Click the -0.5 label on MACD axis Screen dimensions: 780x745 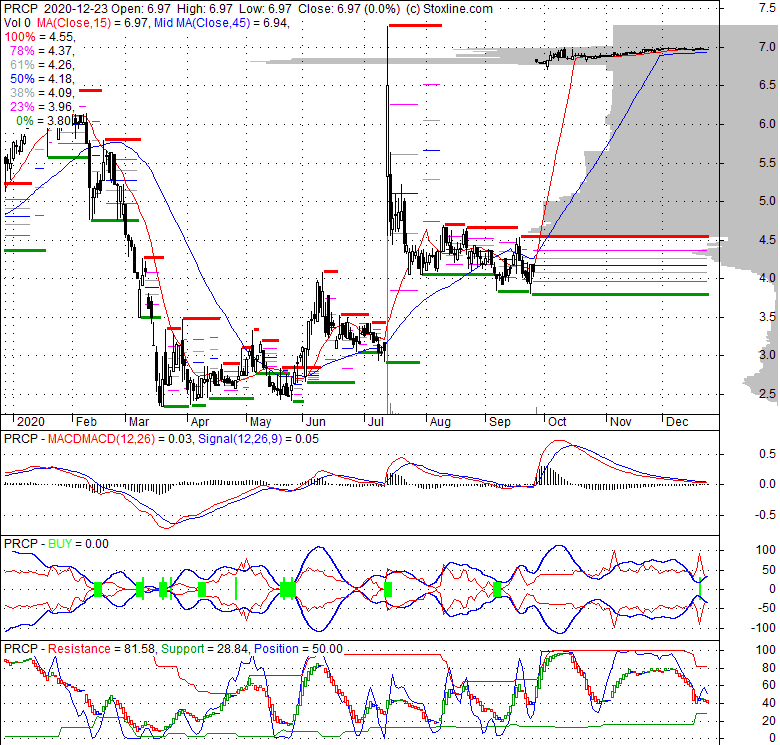pyautogui.click(x=765, y=515)
